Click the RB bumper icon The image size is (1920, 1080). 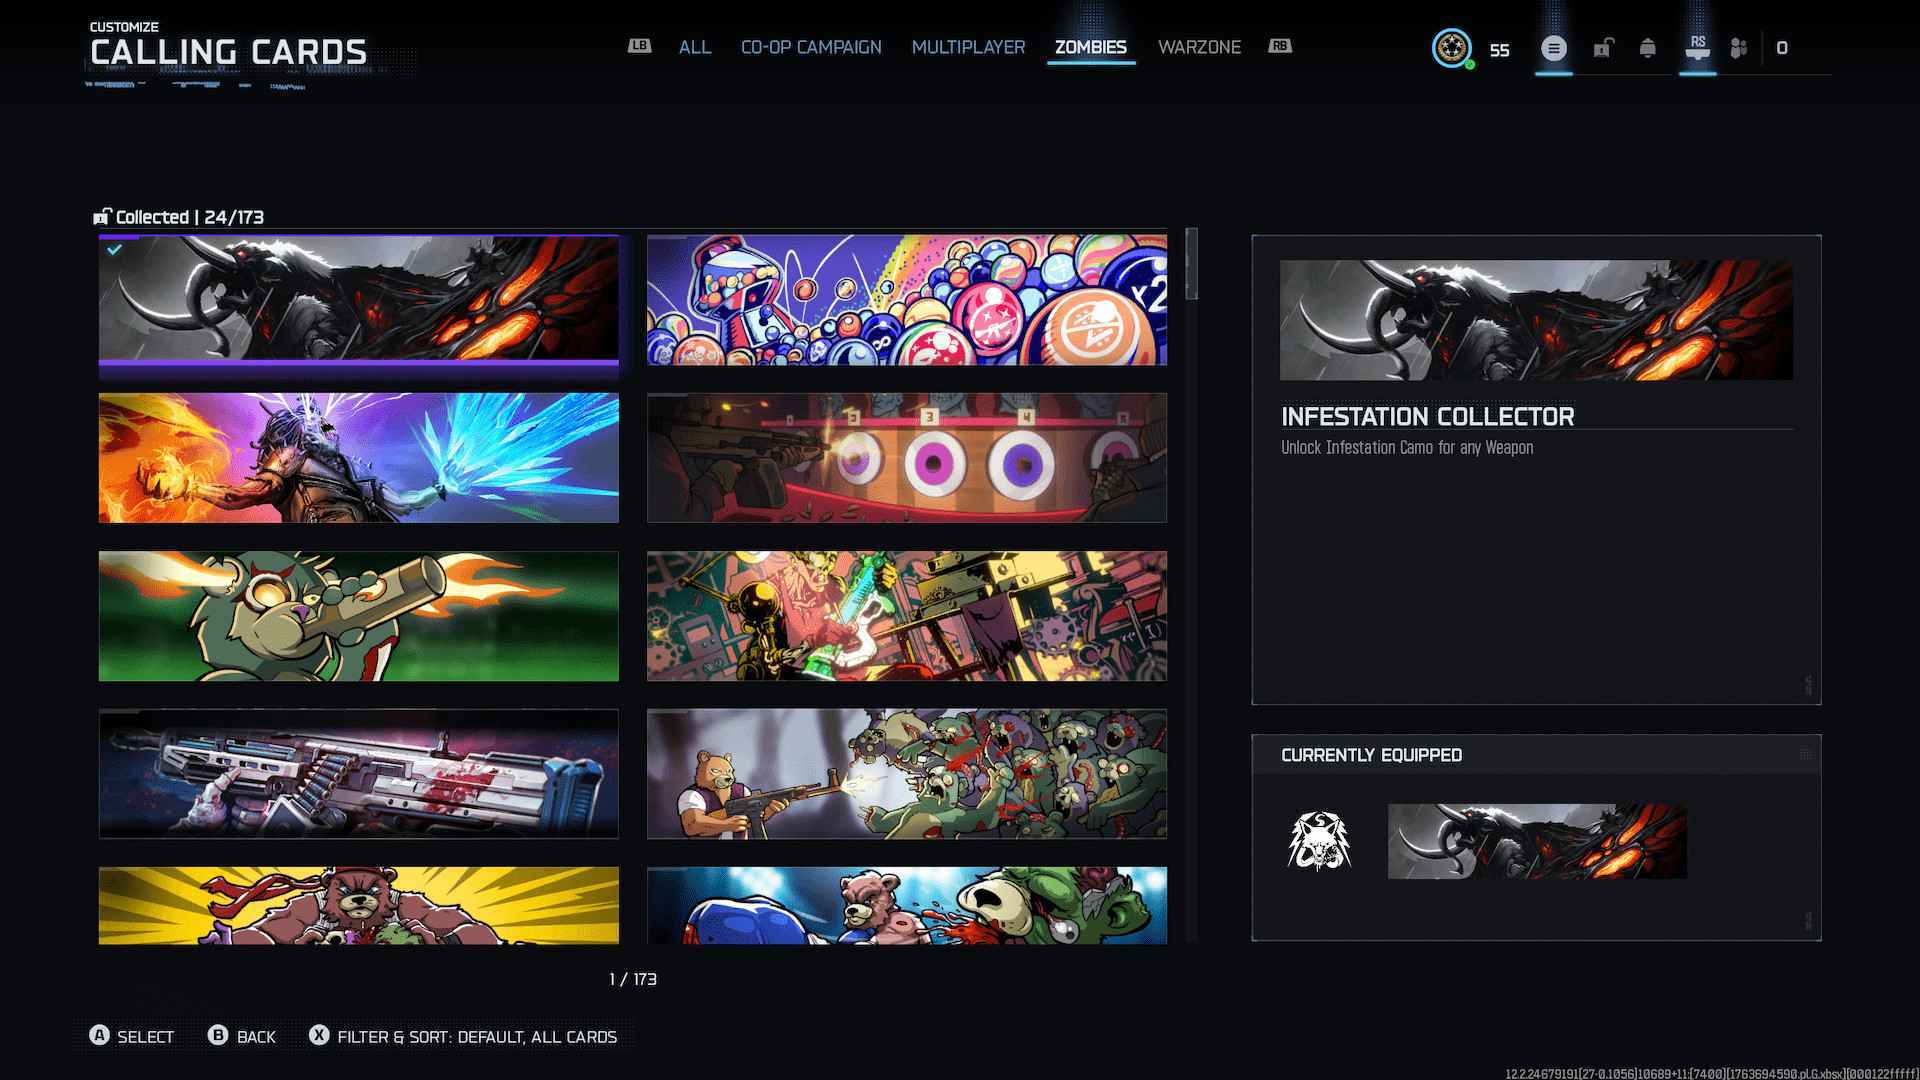click(x=1280, y=46)
